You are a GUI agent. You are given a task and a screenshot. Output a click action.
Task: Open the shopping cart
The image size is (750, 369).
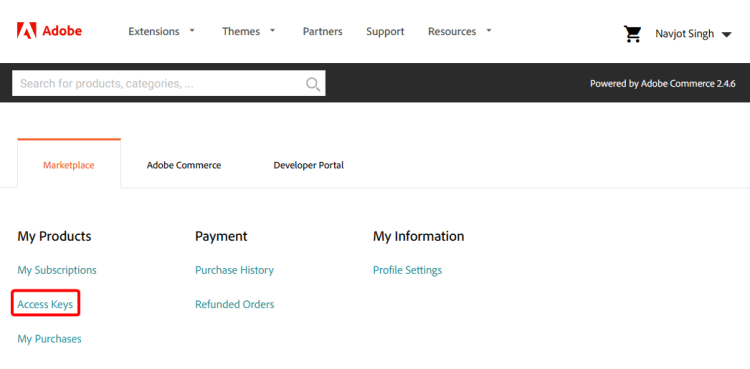[x=632, y=34]
